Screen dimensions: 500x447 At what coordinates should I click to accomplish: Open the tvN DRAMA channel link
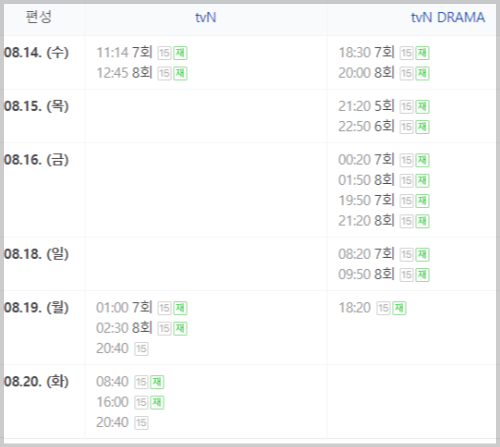coord(448,17)
